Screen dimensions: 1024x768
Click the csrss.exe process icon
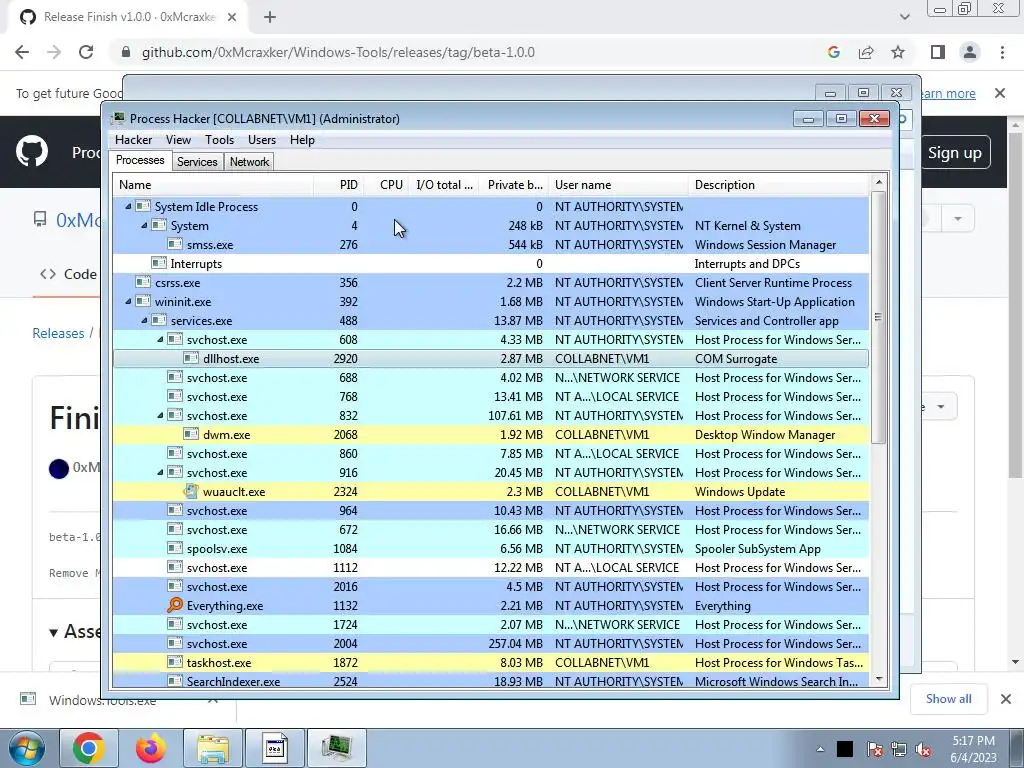click(143, 282)
